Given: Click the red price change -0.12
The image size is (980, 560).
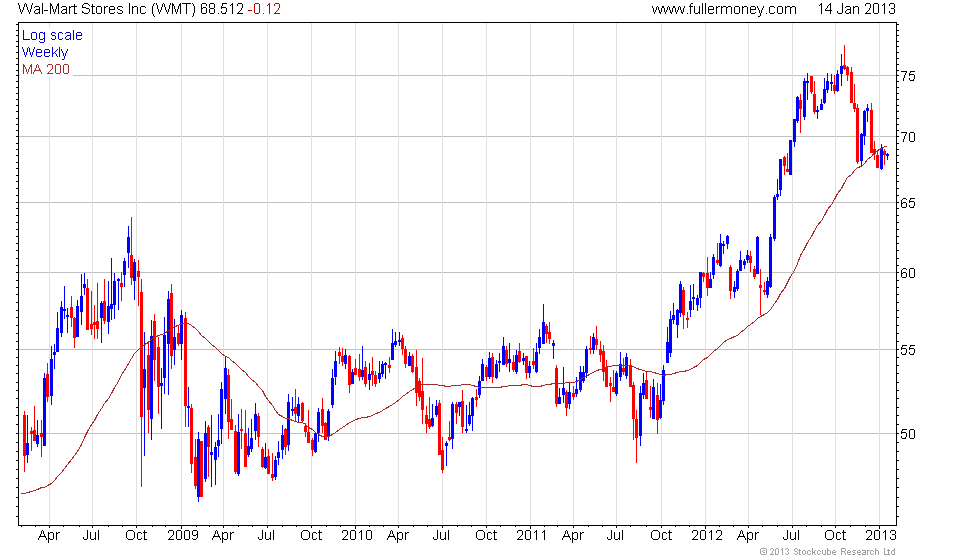Looking at the screenshot, I should pyautogui.click(x=264, y=9).
